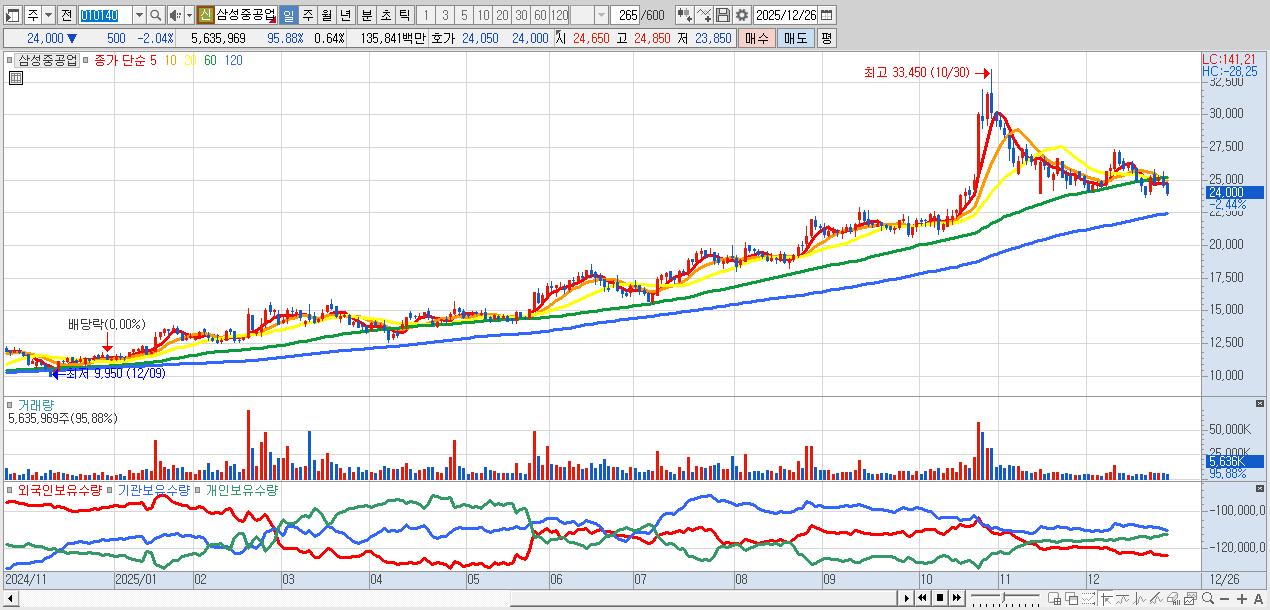1270x610 pixels.
Task: Click the plus zoom-in icon at bottom
Action: 1241,598
